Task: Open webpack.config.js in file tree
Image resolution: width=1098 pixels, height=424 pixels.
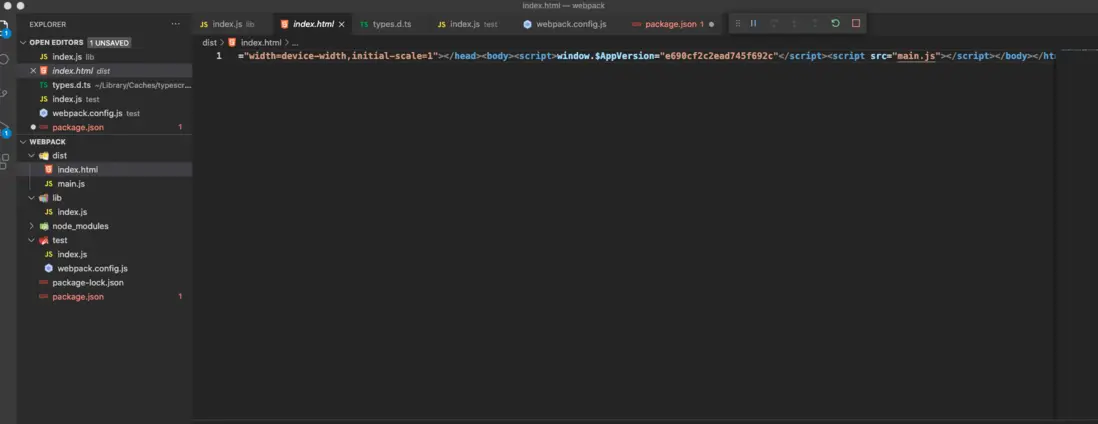Action: (105, 268)
